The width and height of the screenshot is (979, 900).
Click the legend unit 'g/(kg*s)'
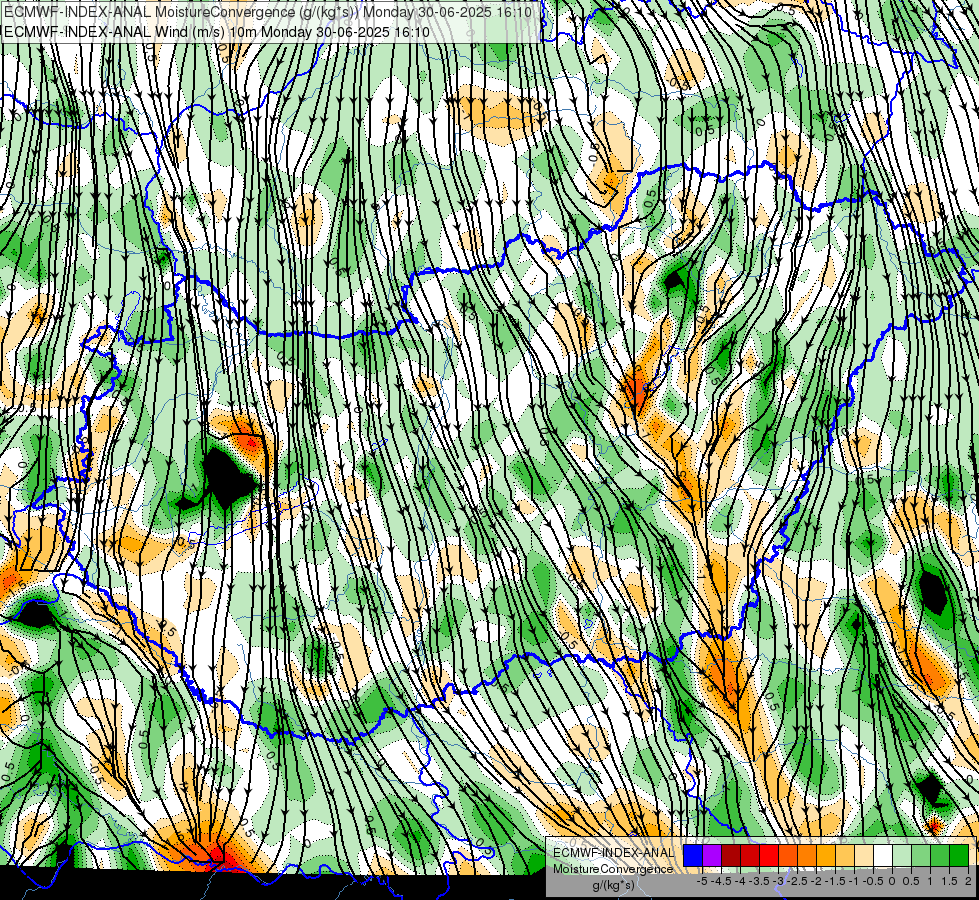(x=613, y=885)
